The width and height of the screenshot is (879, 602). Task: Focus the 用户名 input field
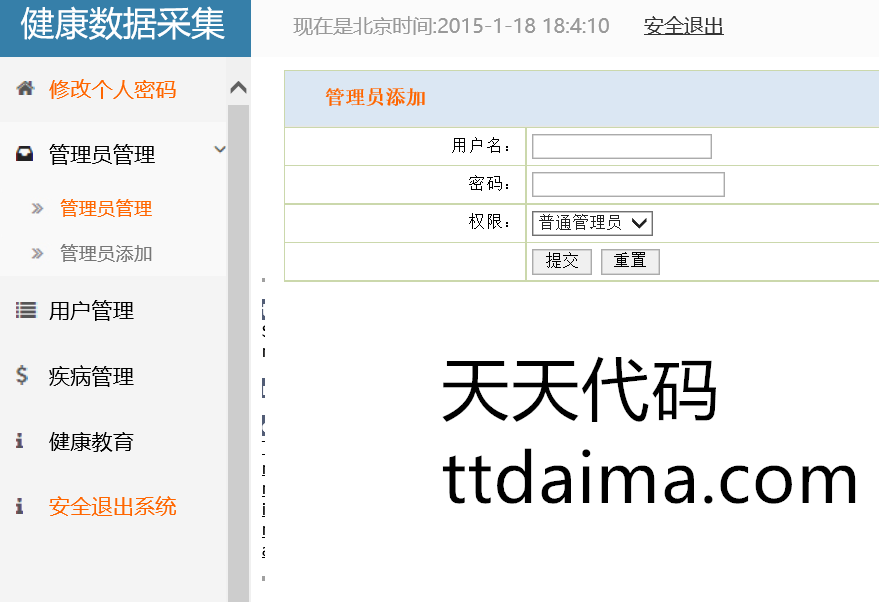(621, 147)
